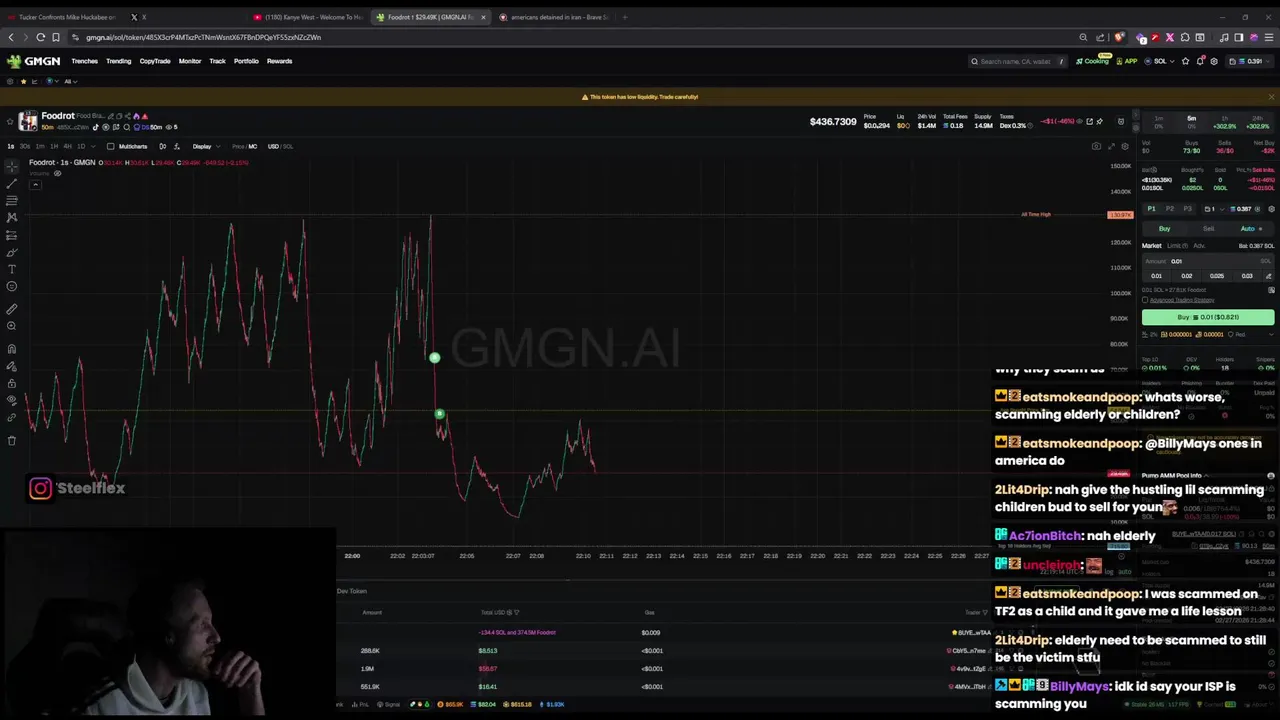This screenshot has width=1280, height=720.
Task: Open the Portfolio page
Action: point(246,61)
